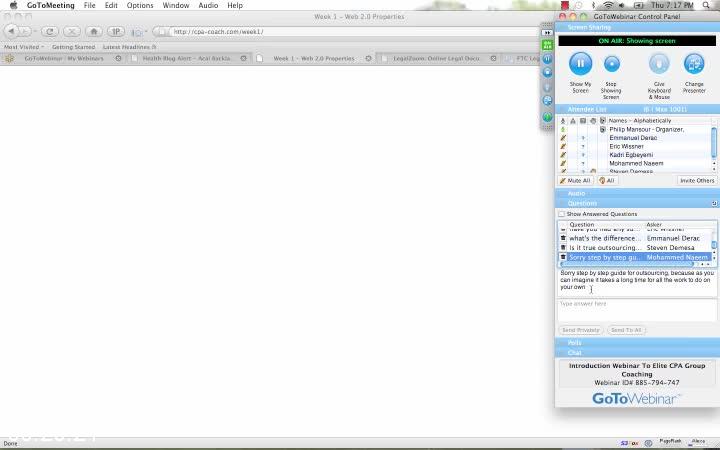Screen dimensions: 720x450
Task: Click the Show My Screen pause button
Action: click(x=580, y=64)
